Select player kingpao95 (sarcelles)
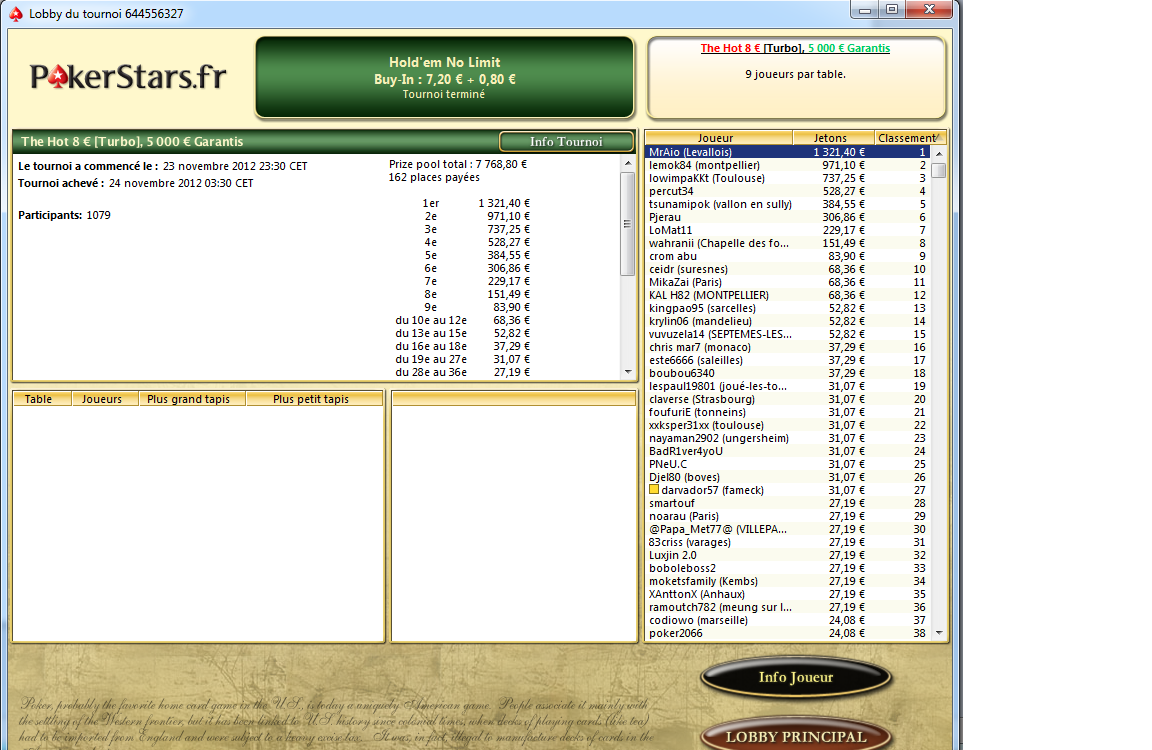1152x750 pixels. click(x=787, y=308)
